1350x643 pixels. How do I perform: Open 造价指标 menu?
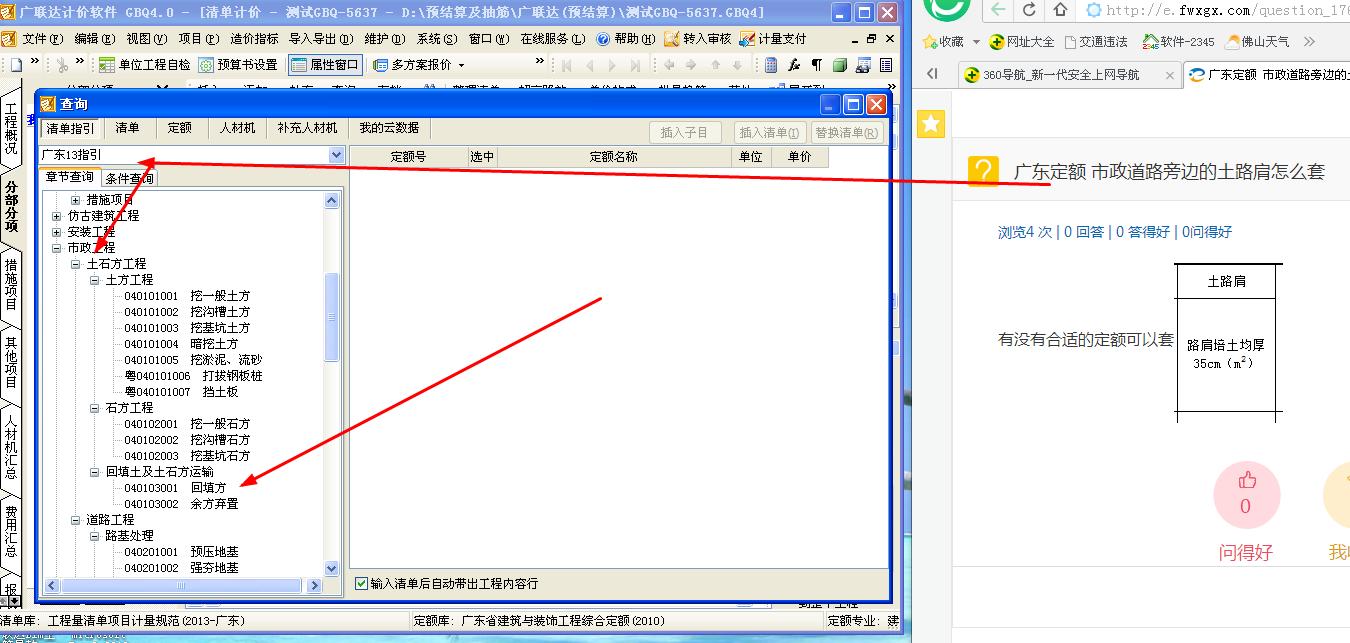pyautogui.click(x=255, y=39)
